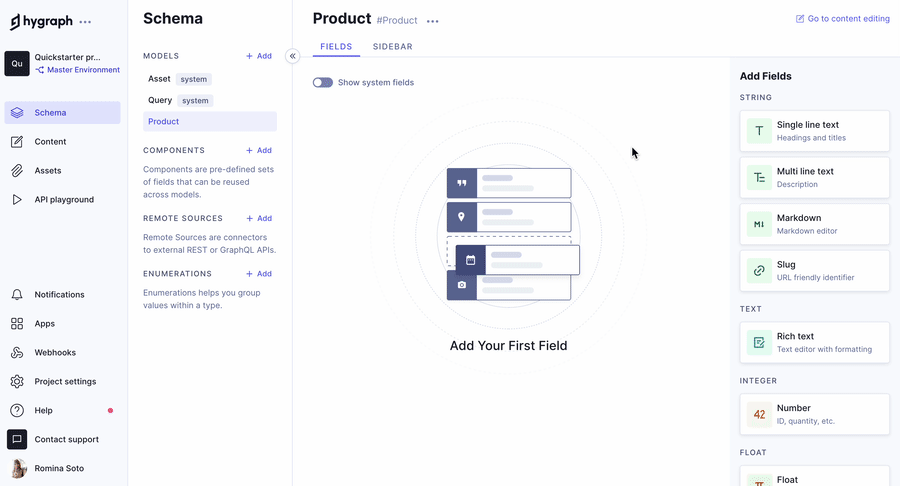Open Quickstarter project environment switcher

coord(62,64)
